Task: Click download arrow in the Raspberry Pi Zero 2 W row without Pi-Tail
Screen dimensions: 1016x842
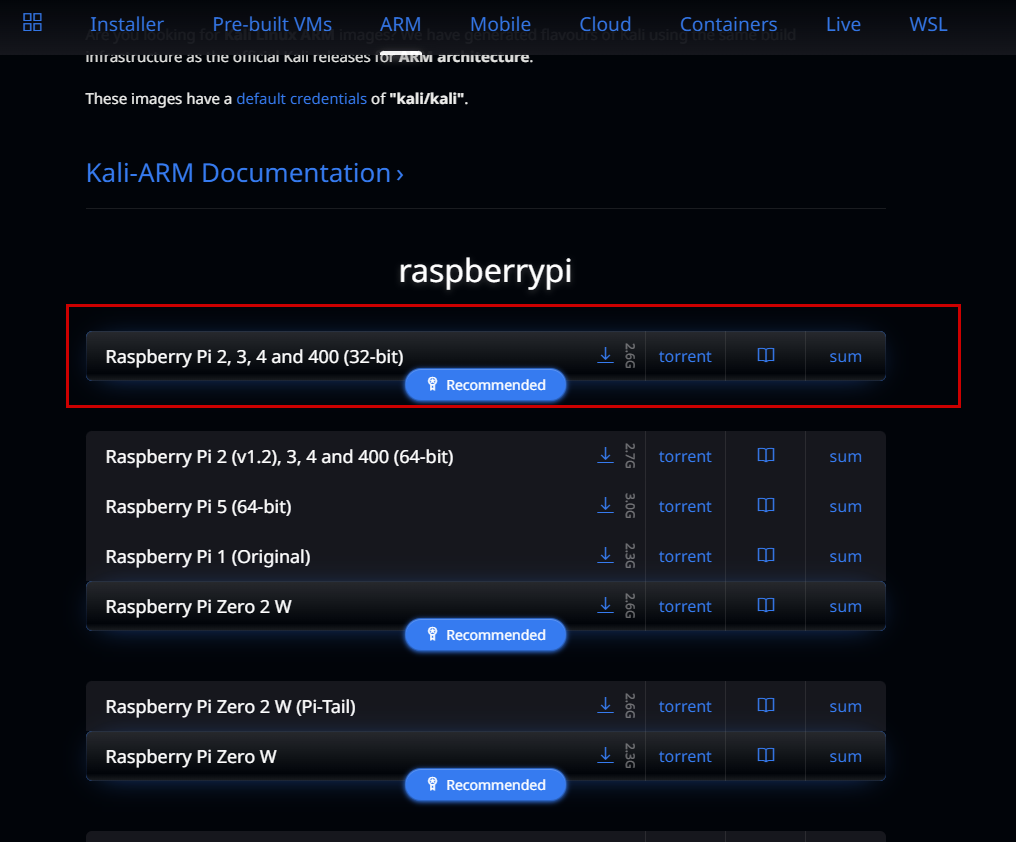Action: click(605, 605)
